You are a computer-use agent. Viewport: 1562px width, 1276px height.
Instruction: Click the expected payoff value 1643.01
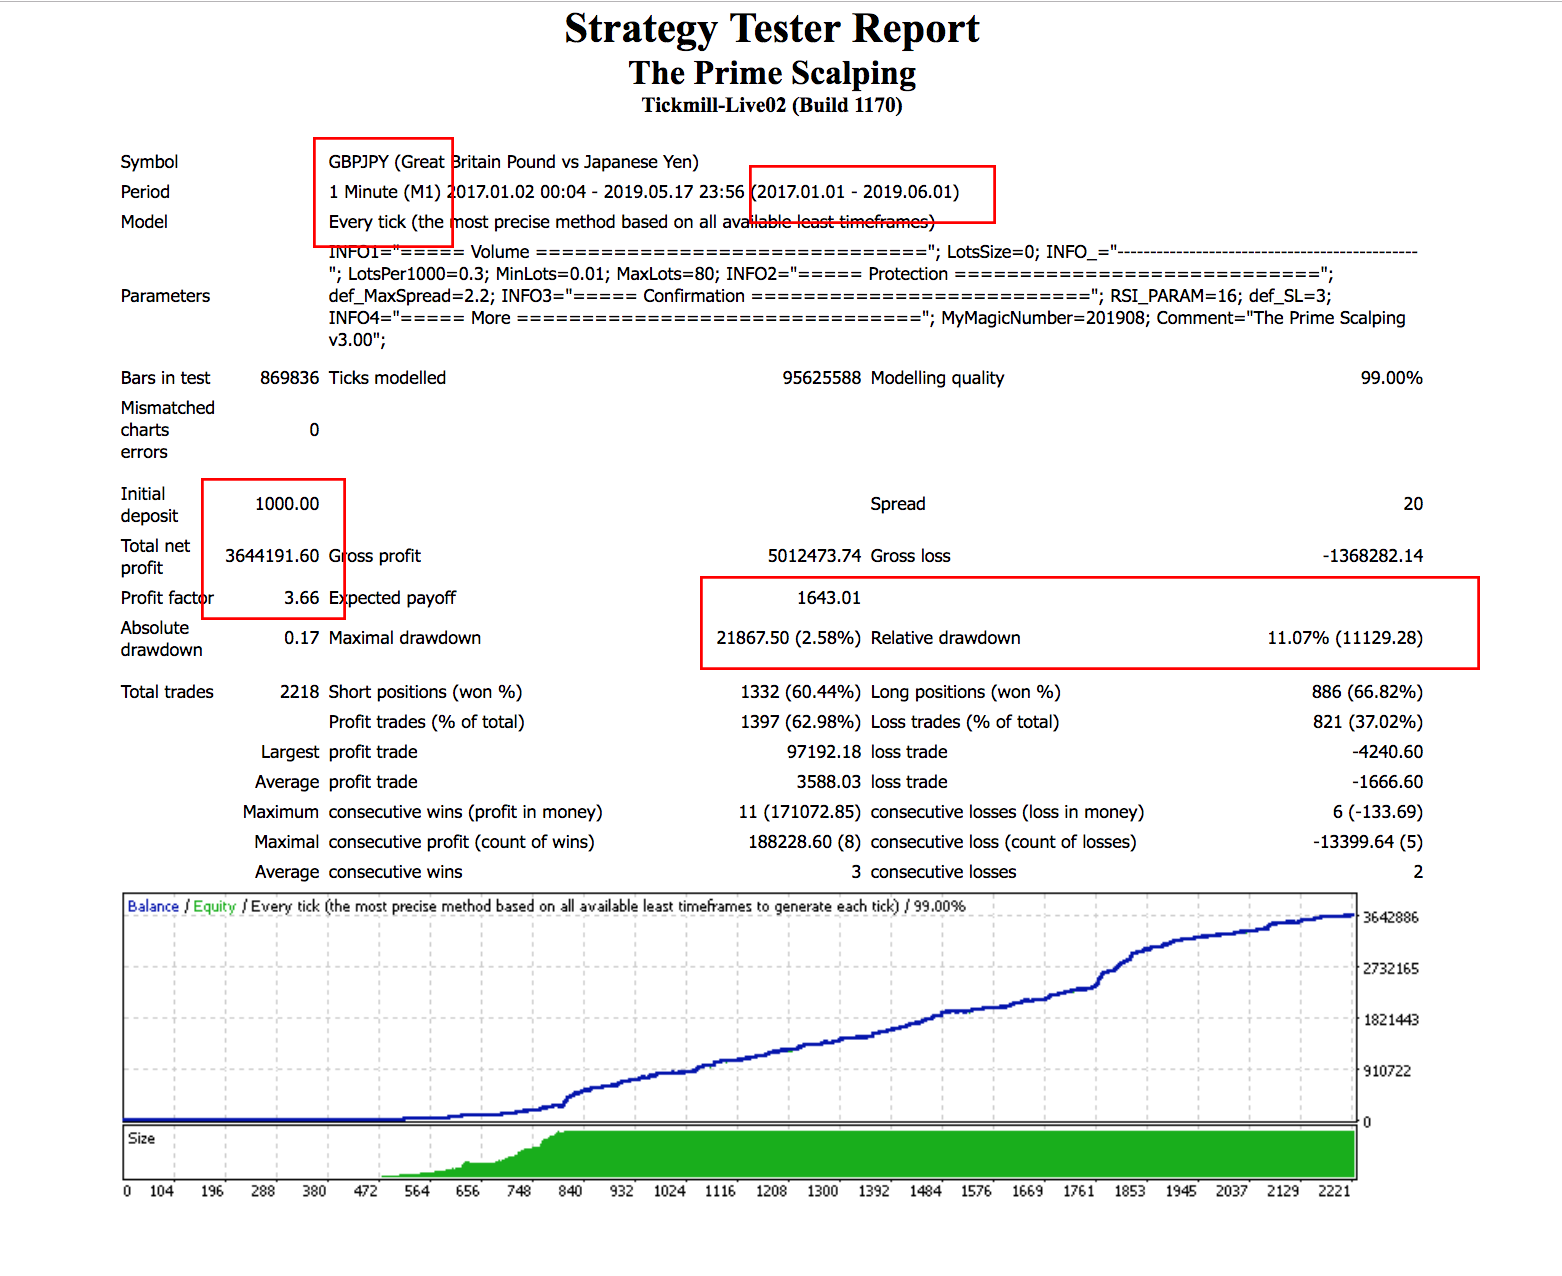point(828,598)
